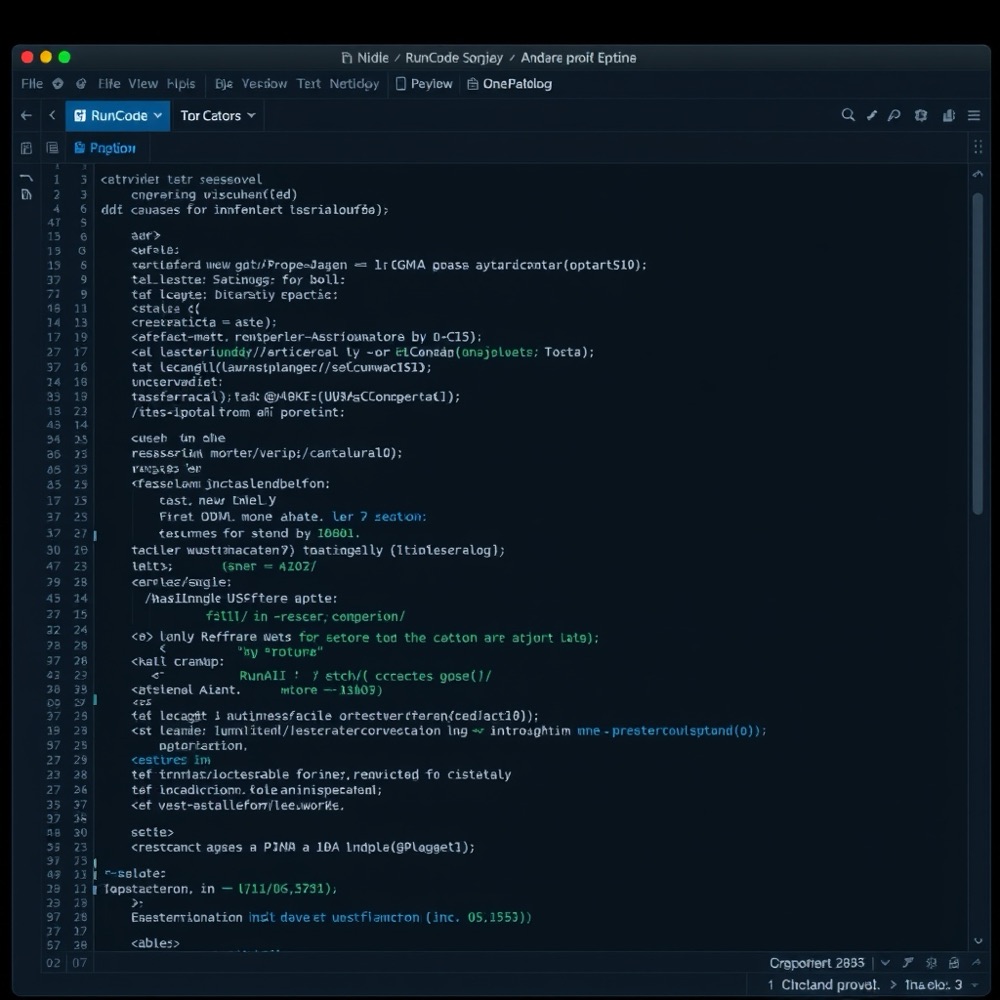The width and height of the screenshot is (1000, 1000).
Task: Open the View menu
Action: [x=143, y=84]
